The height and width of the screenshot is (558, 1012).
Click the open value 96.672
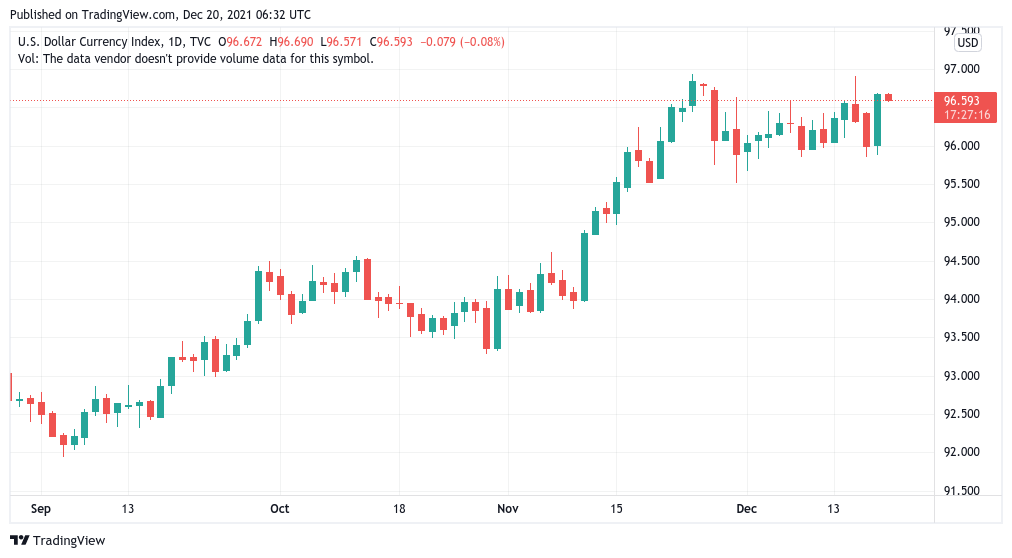244,42
